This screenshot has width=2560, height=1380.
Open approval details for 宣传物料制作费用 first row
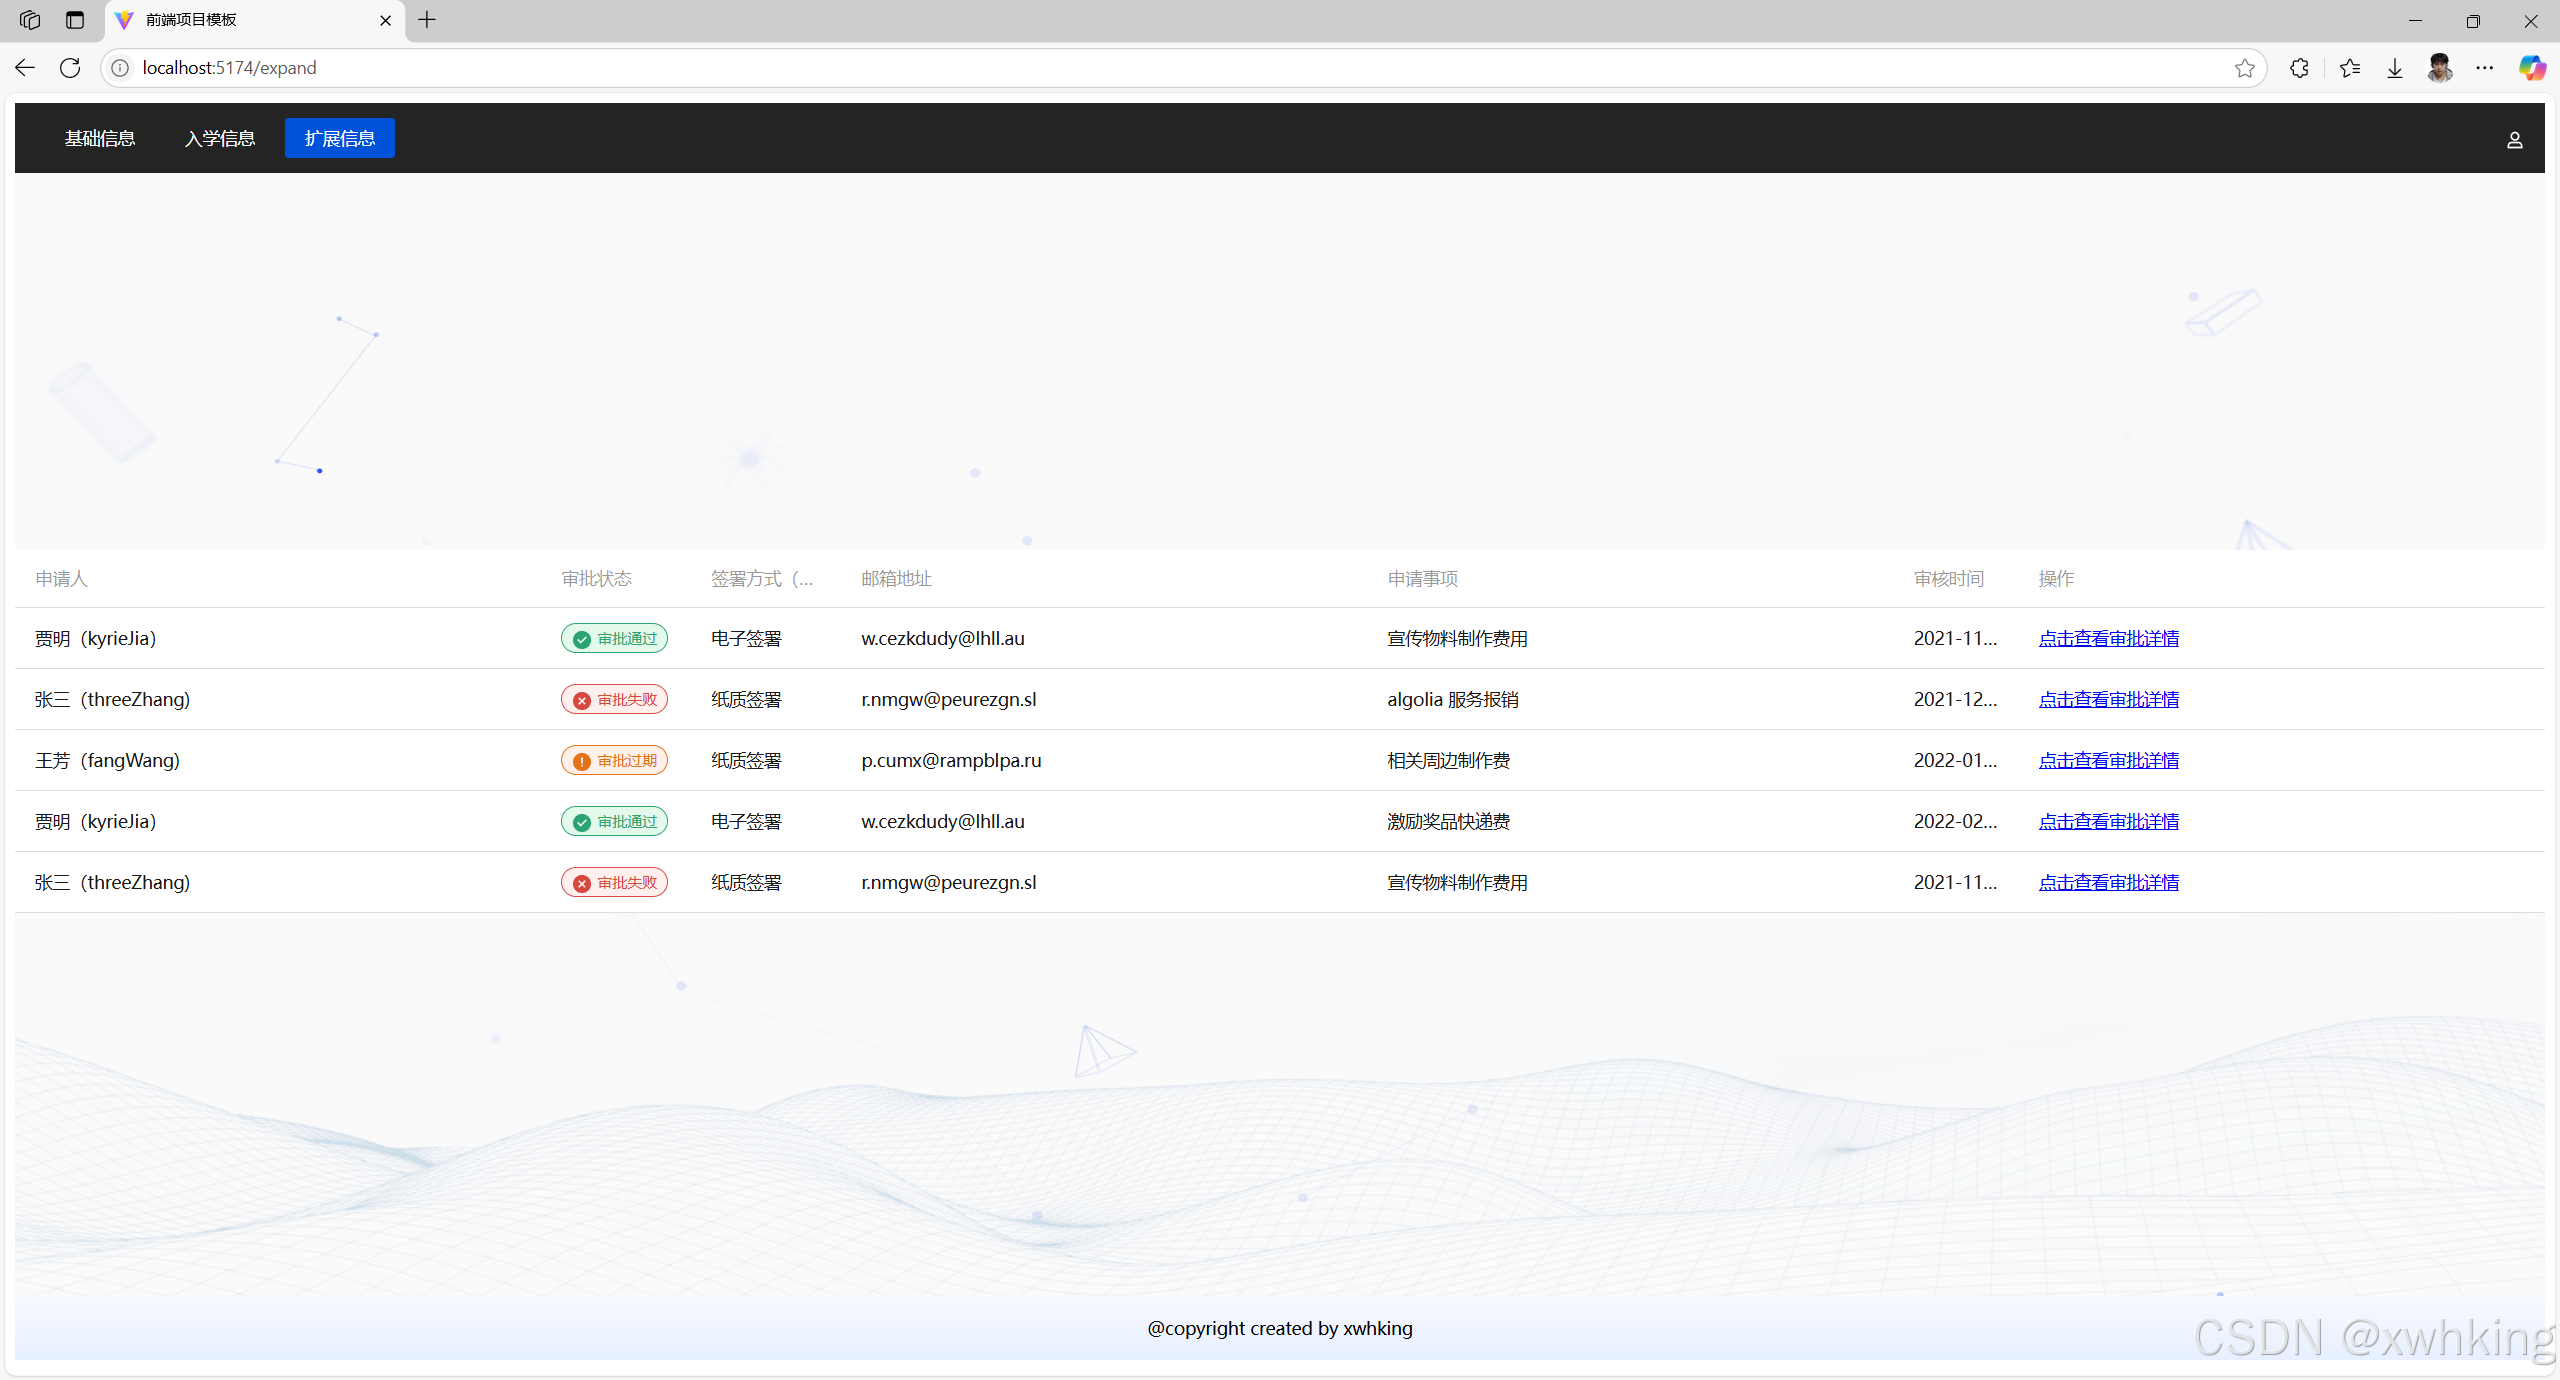click(2108, 638)
